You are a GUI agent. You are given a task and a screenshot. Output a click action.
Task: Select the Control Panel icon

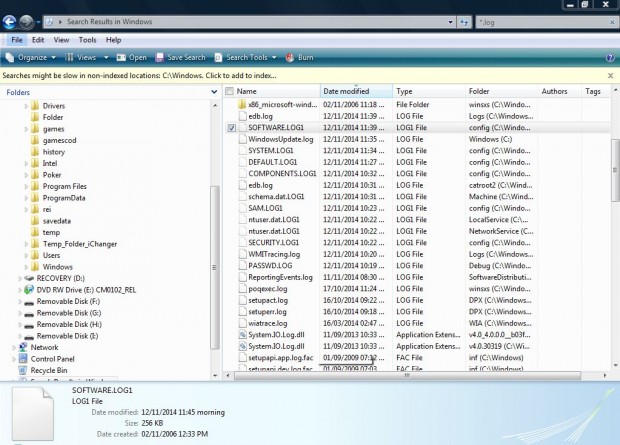23,359
